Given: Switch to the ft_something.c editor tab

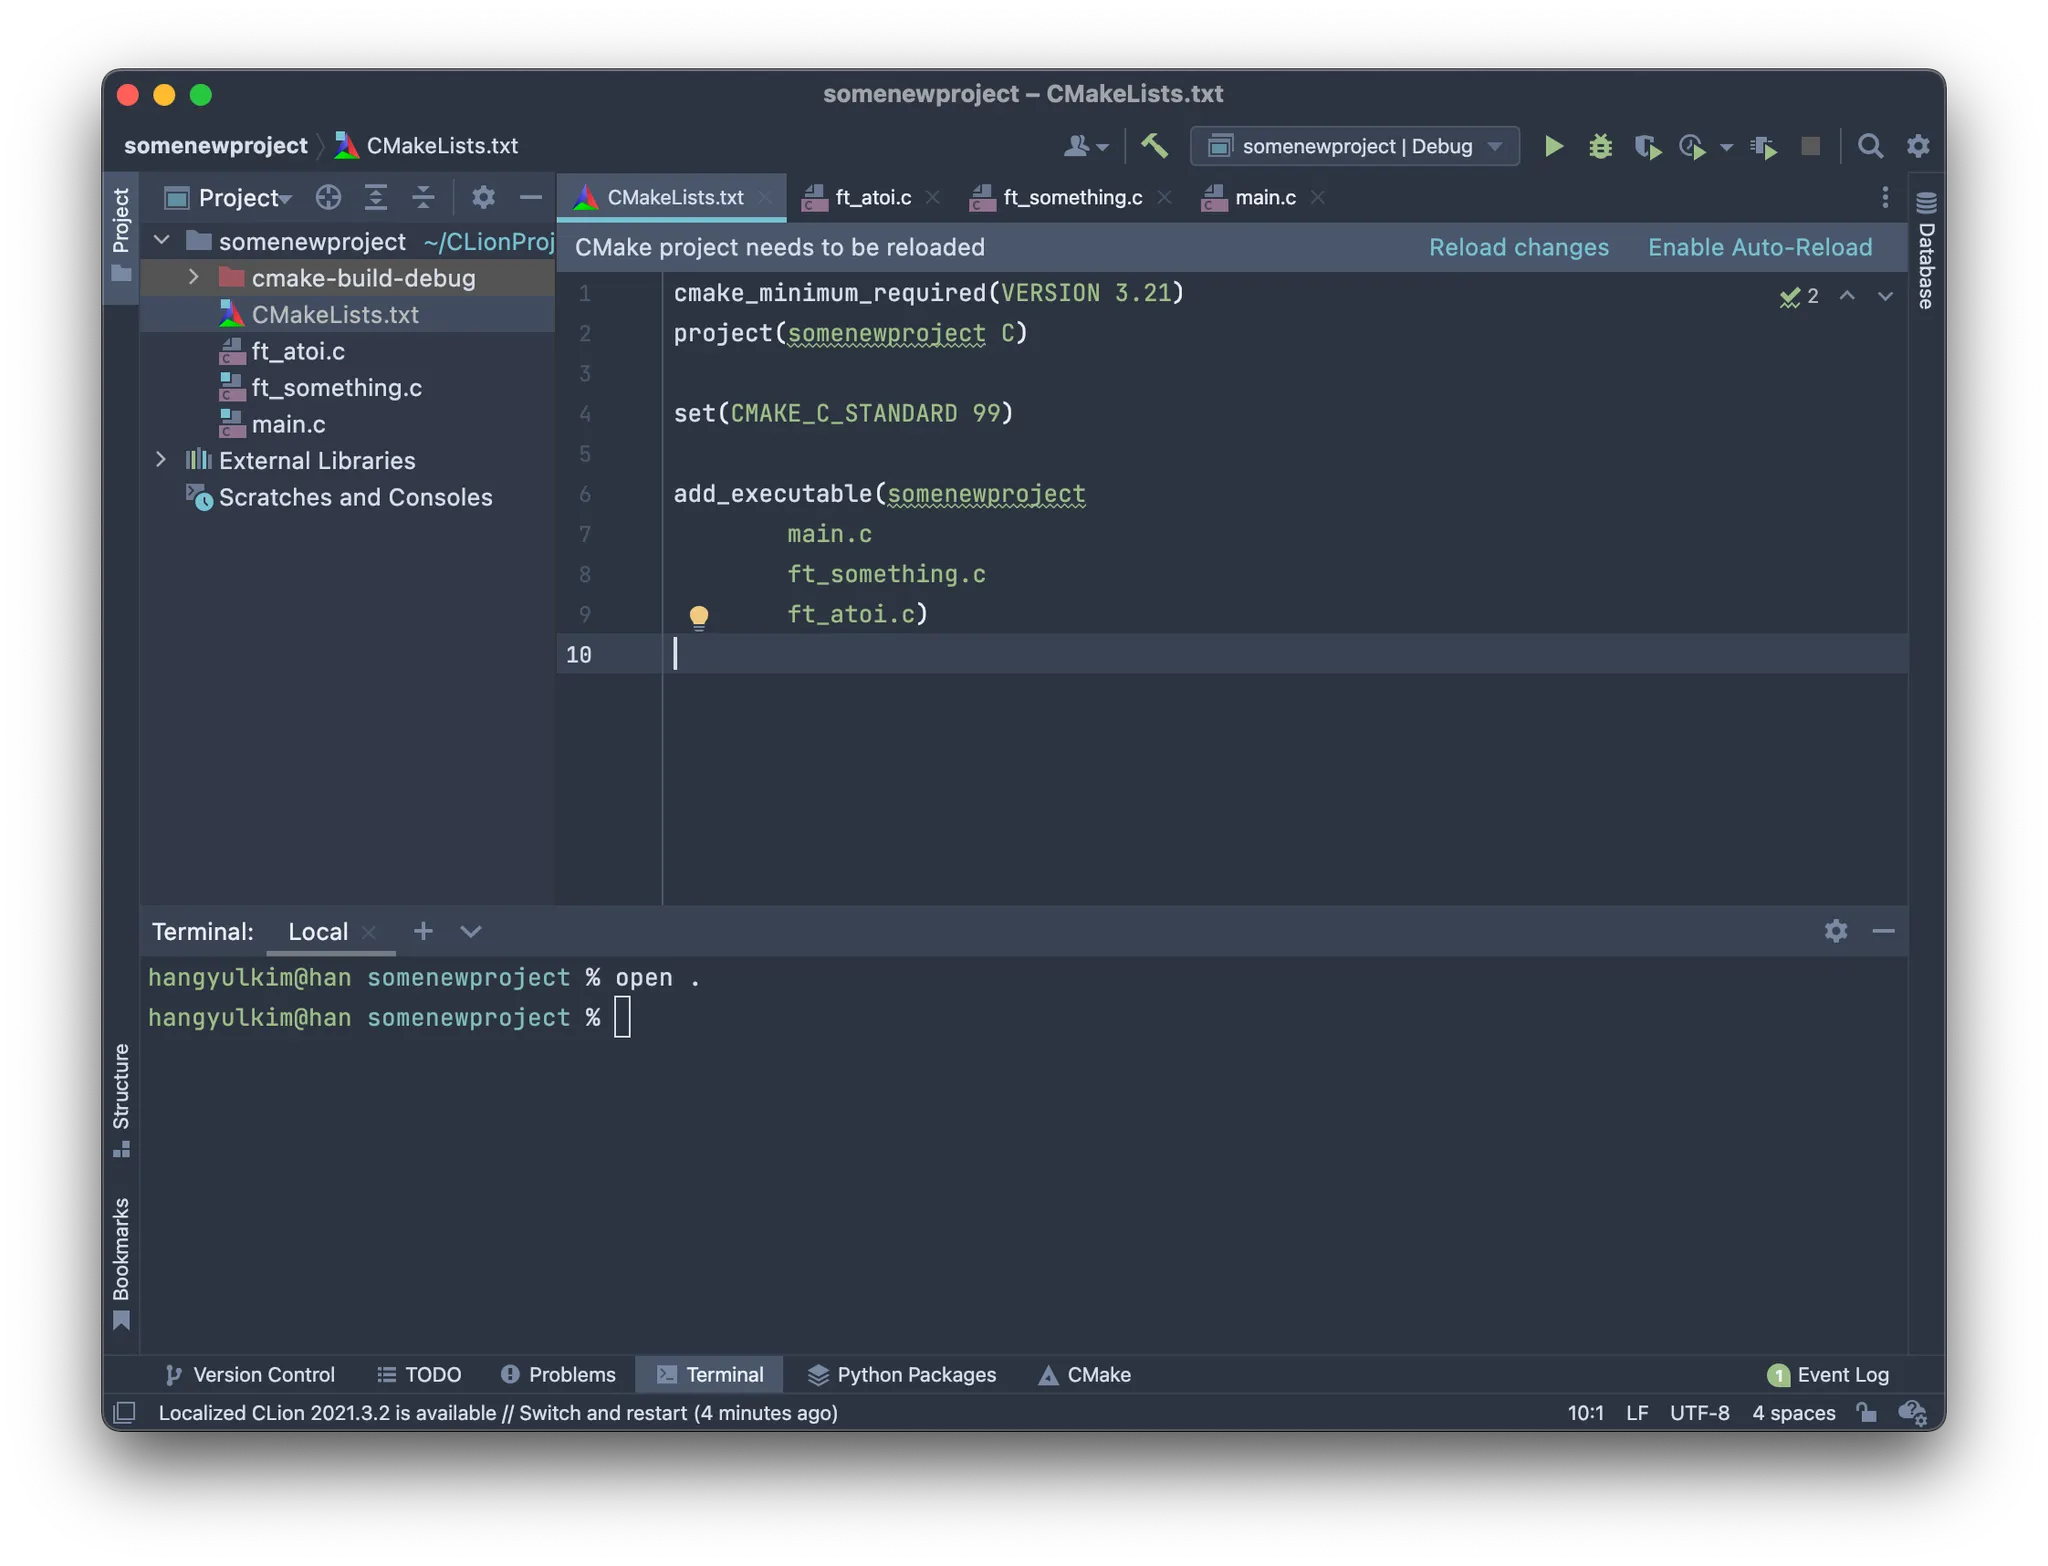Looking at the screenshot, I should pos(1072,197).
